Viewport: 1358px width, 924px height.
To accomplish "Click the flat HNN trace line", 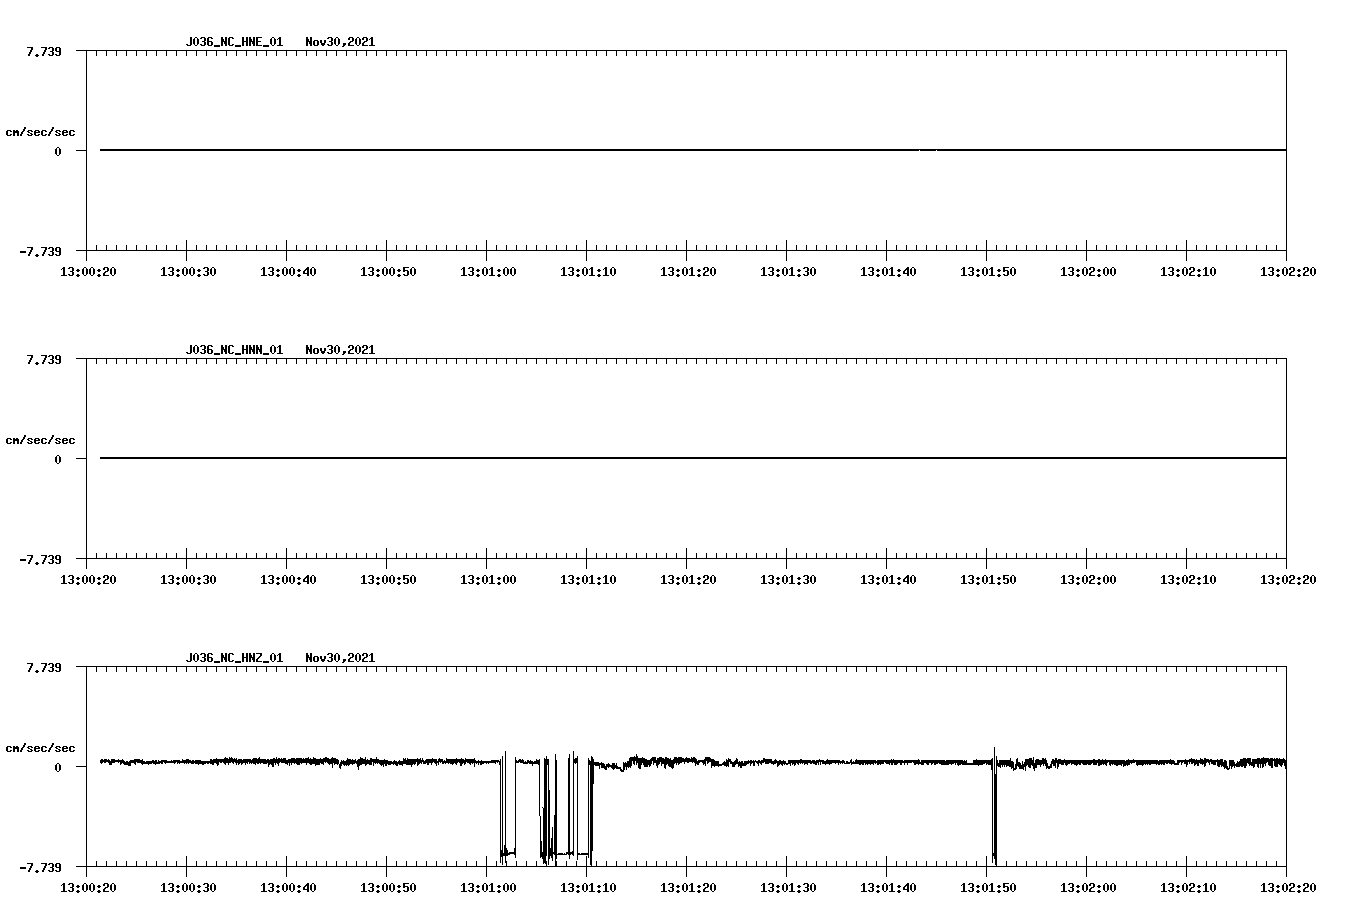I will (693, 458).
